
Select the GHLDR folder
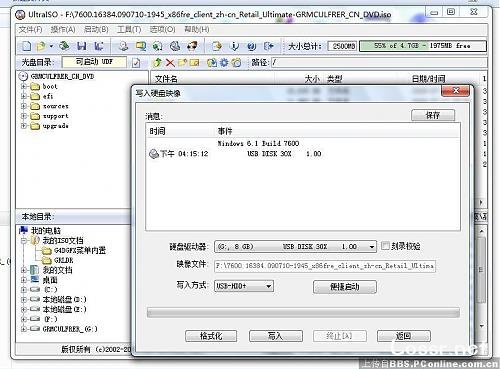pos(63,260)
